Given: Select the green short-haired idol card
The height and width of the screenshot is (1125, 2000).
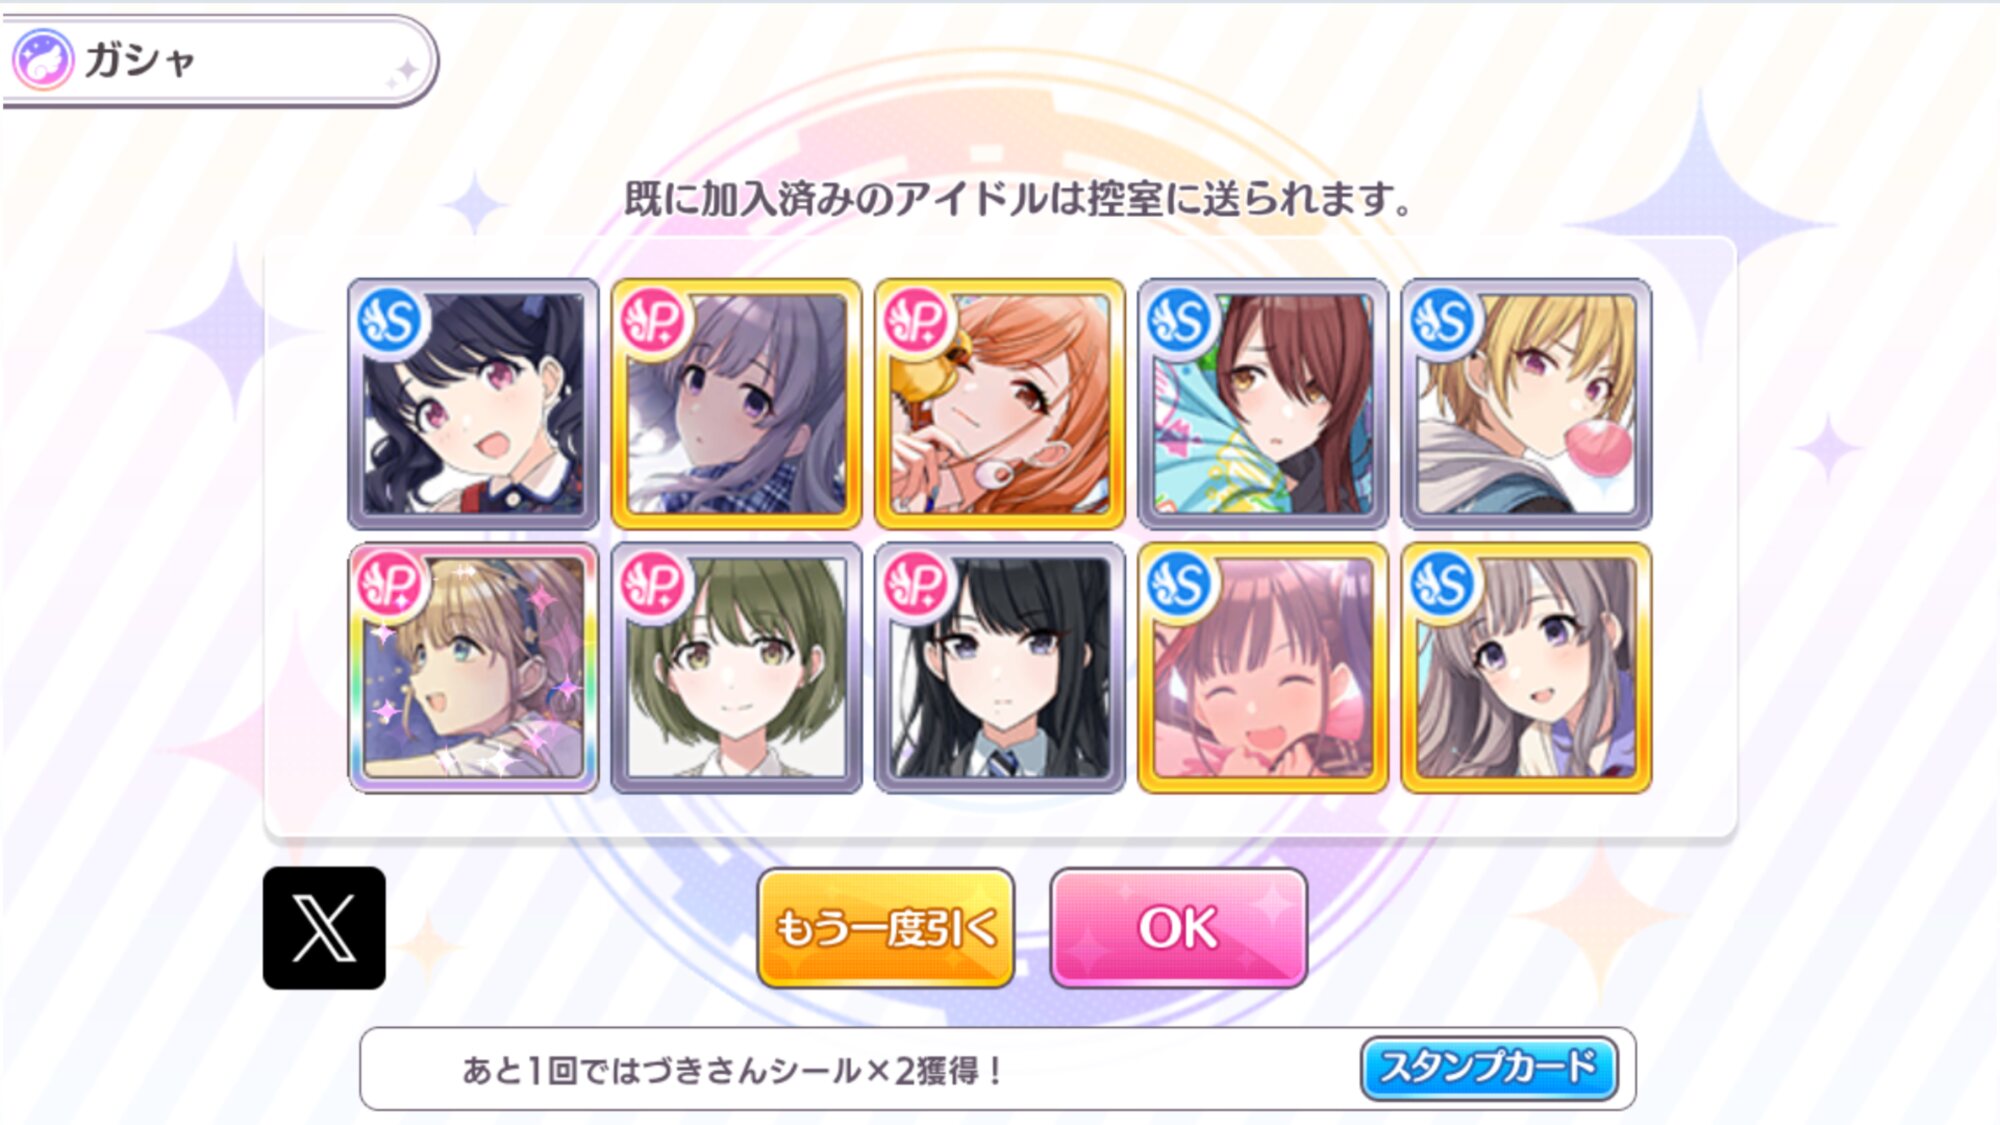Looking at the screenshot, I should click(x=736, y=668).
